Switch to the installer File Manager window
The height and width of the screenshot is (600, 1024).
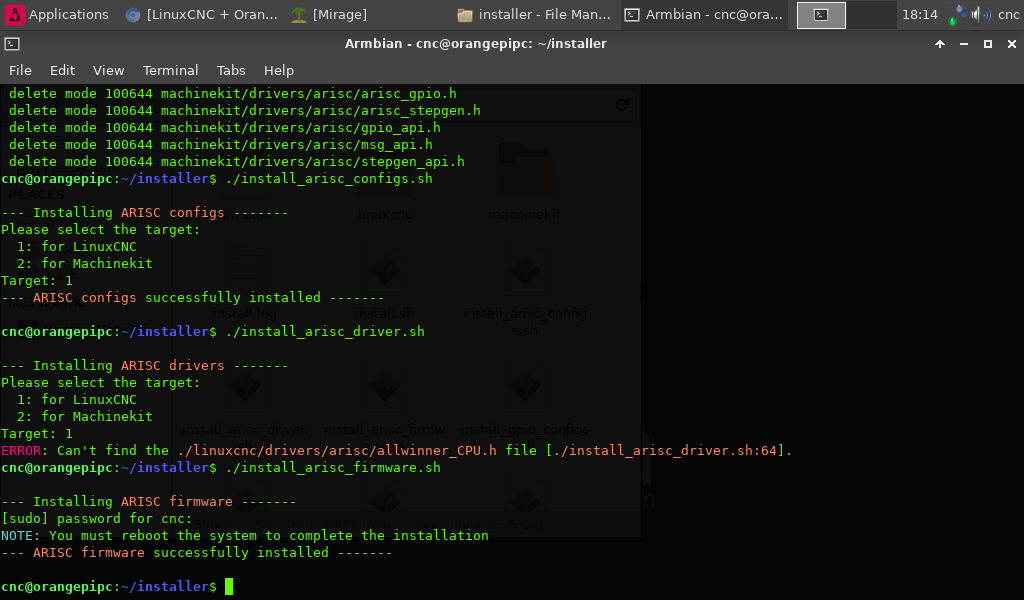(534, 14)
